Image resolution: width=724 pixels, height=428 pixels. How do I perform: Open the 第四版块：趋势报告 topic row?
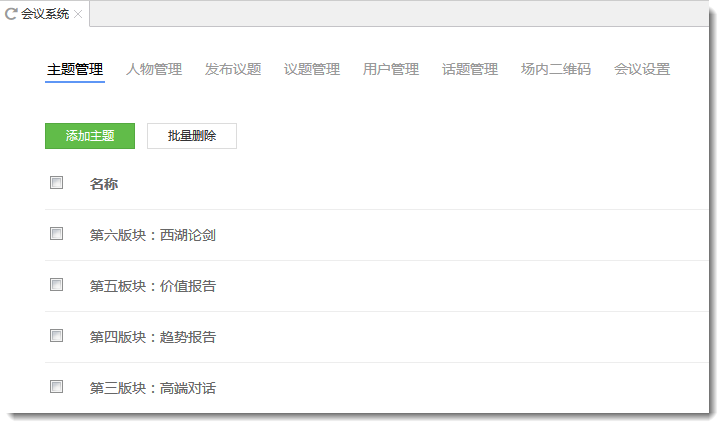(x=153, y=337)
